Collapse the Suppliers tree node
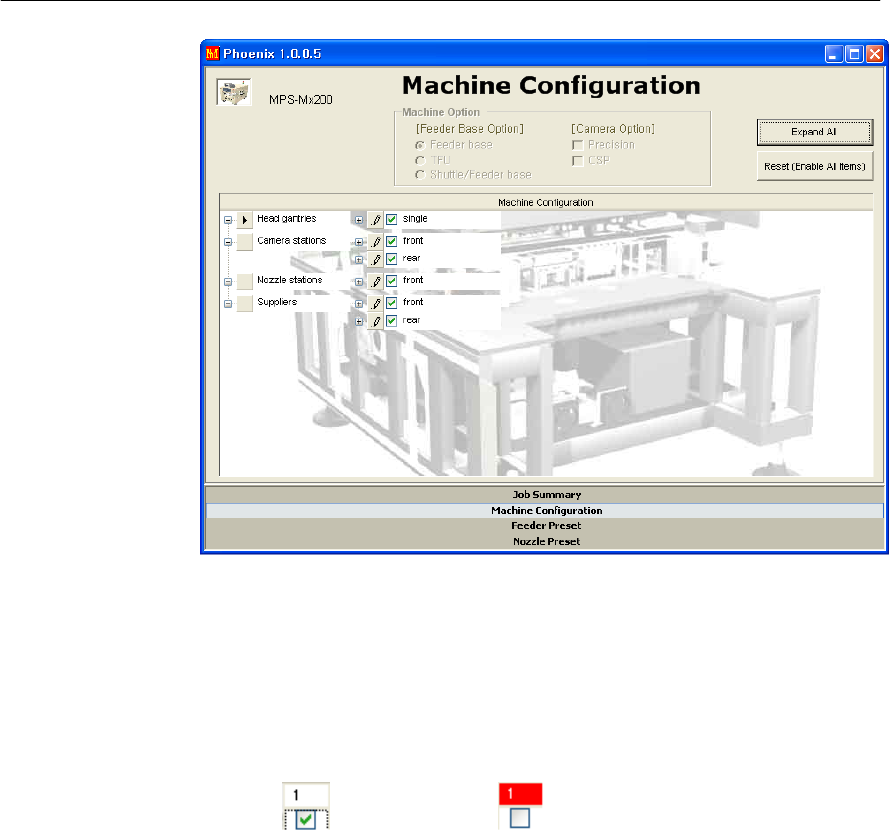The image size is (889, 833). click(228, 303)
